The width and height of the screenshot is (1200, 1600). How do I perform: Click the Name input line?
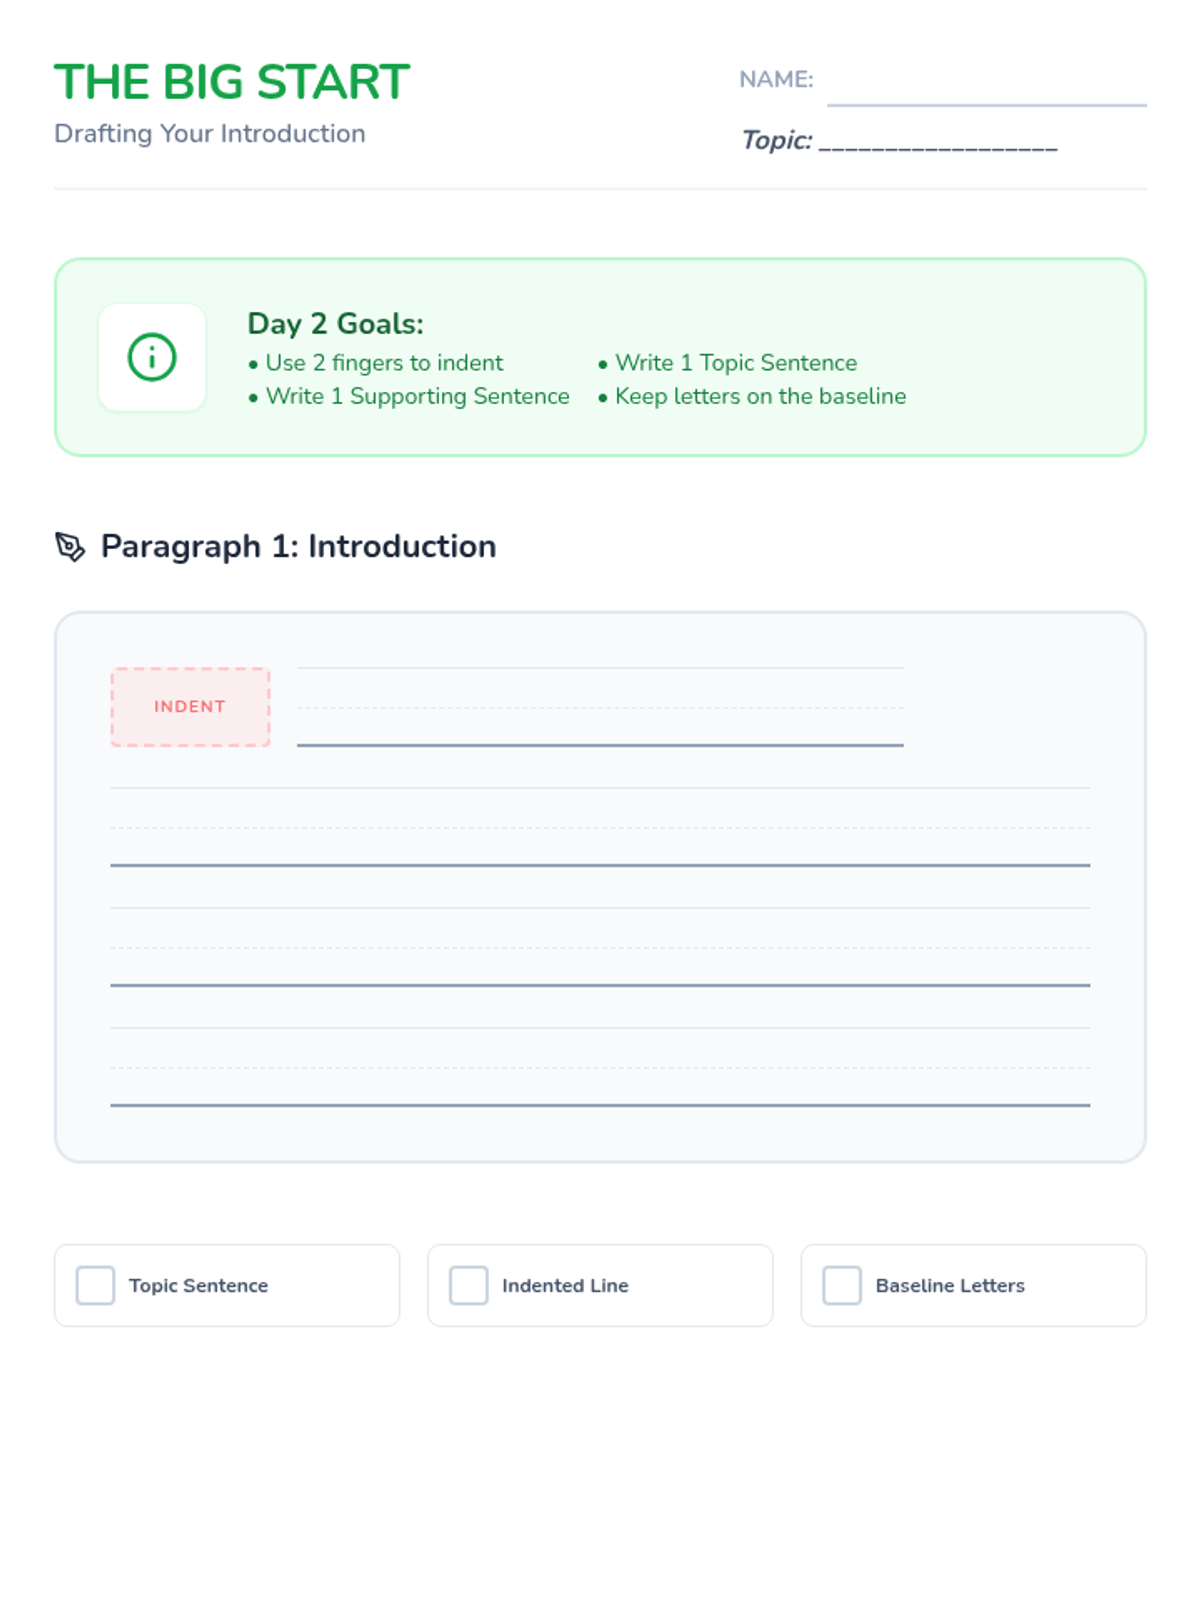(x=986, y=86)
